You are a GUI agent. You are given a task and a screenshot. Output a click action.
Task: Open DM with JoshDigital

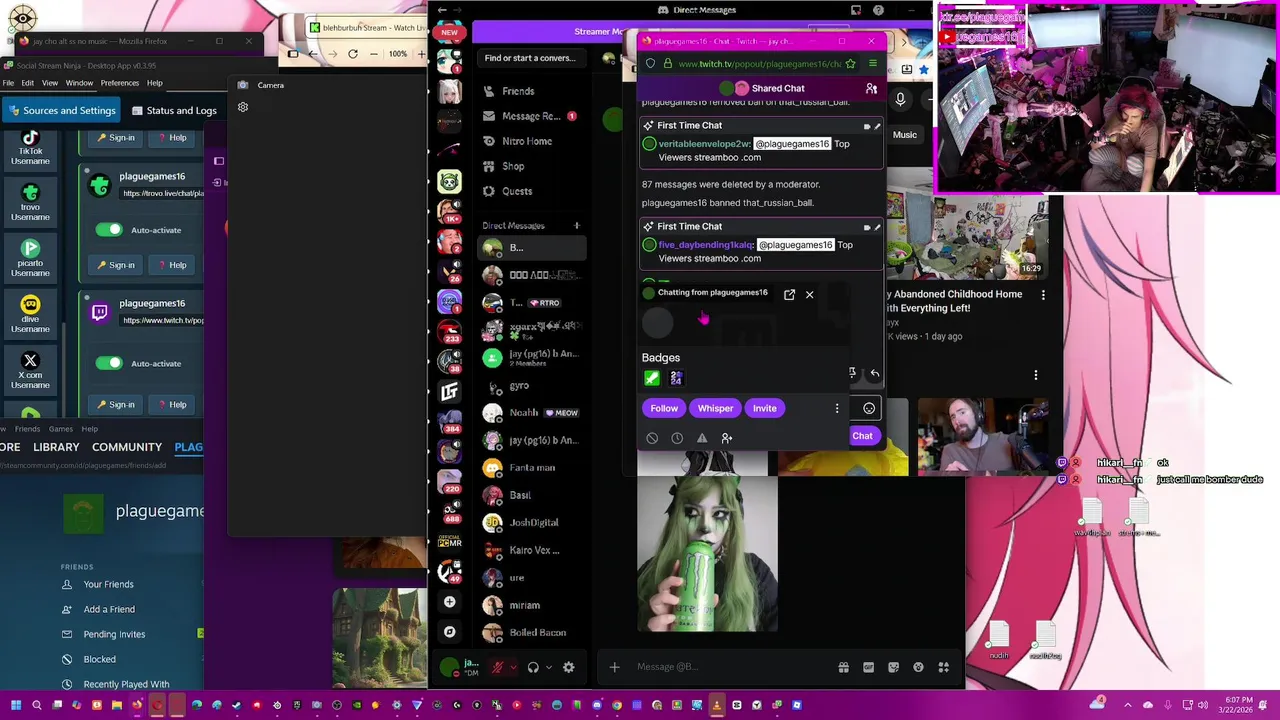click(x=530, y=523)
